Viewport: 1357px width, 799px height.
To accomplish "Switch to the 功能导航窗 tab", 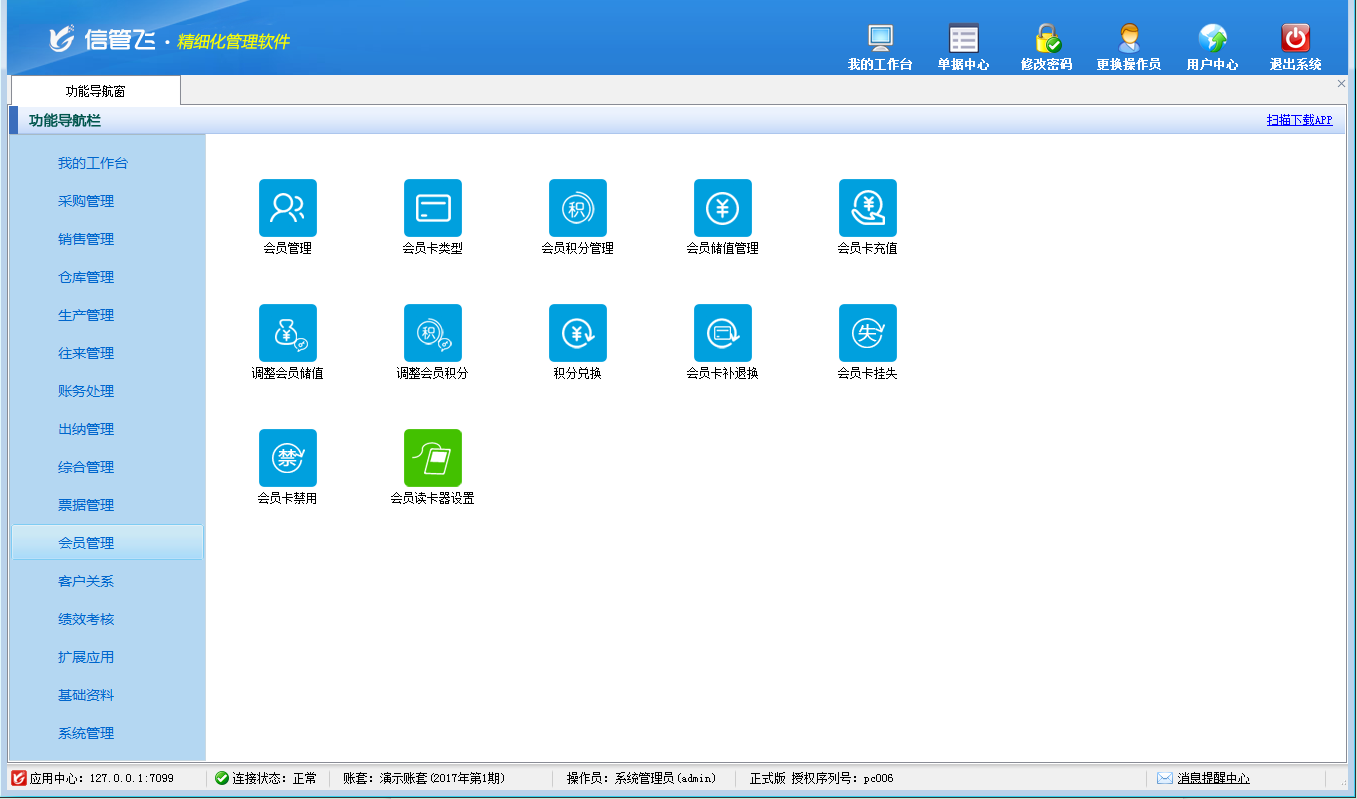I will (96, 91).
